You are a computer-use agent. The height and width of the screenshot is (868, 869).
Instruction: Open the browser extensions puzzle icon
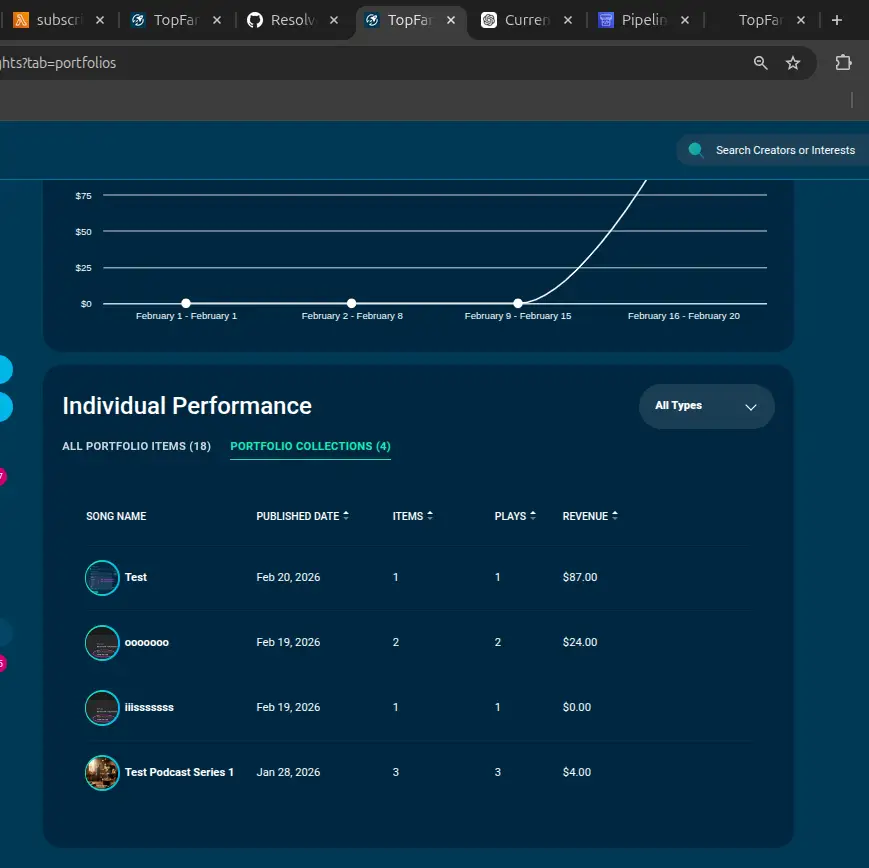pos(843,63)
